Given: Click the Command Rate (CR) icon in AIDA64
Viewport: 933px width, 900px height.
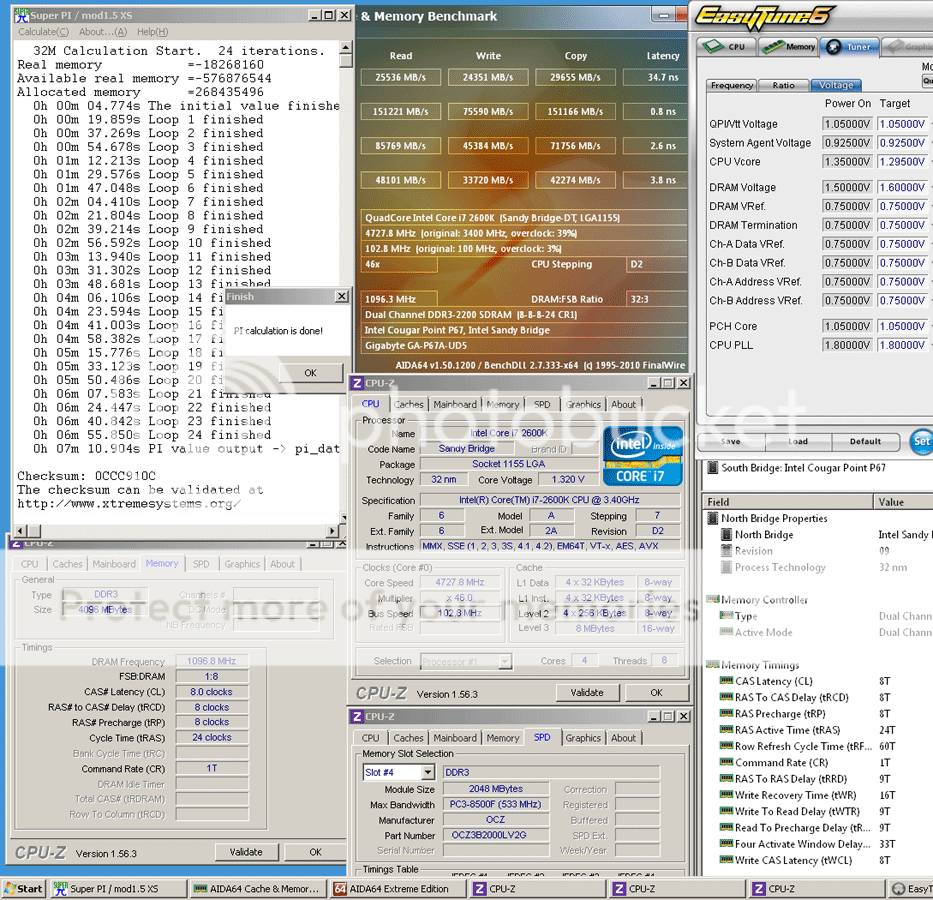Looking at the screenshot, I should click(726, 762).
